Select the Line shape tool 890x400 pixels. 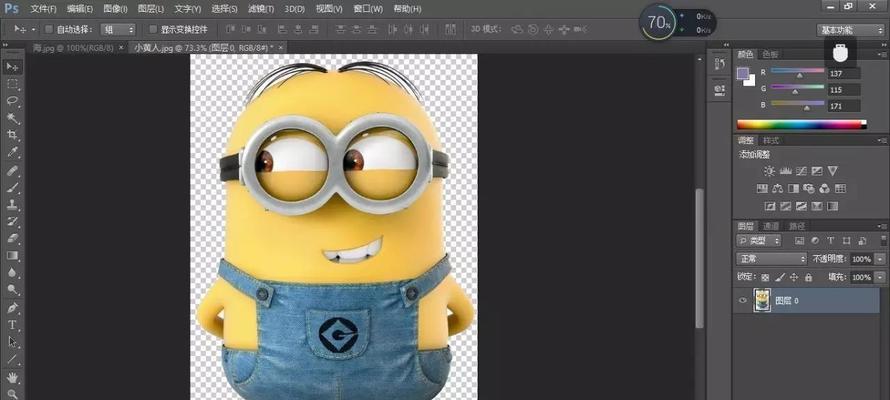click(12, 359)
